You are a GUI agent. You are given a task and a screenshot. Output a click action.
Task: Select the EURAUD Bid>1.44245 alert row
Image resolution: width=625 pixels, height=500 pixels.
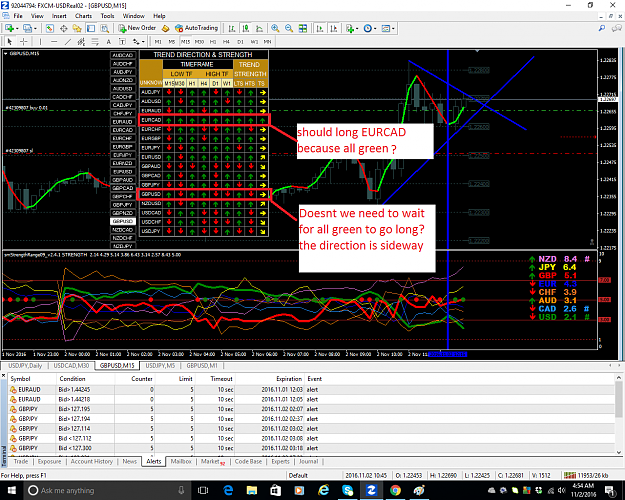pyautogui.click(x=311, y=390)
